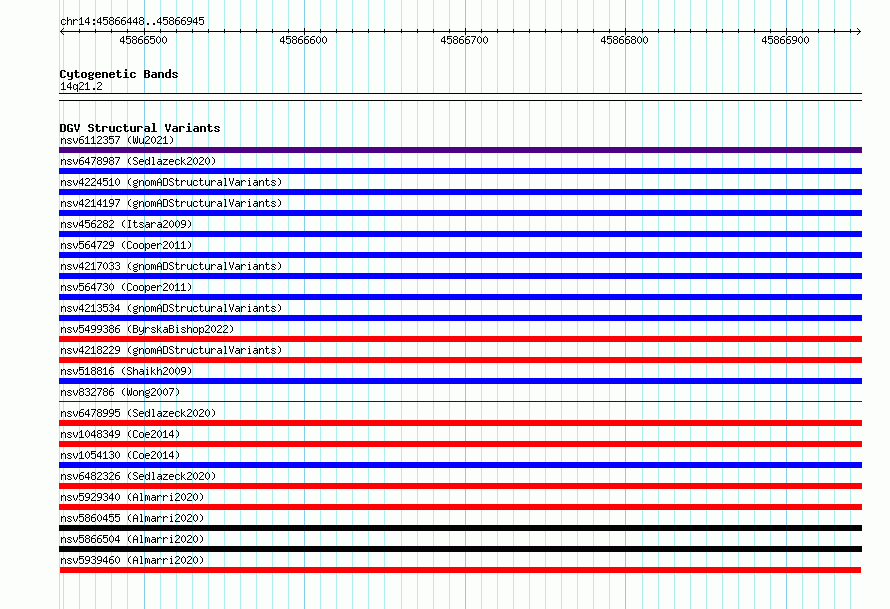Screen dimensions: 890x609
Task: Click nsv1054130 (Coe2014) variant label
Action: [120, 455]
